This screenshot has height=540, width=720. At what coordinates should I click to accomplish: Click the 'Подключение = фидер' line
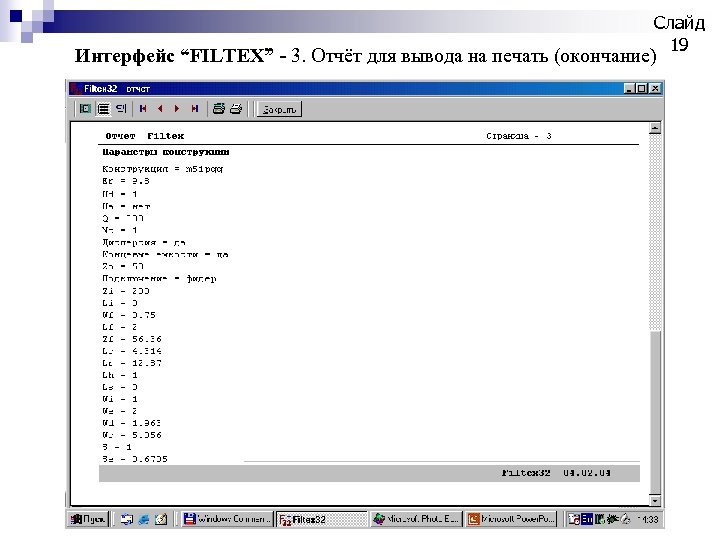point(159,279)
